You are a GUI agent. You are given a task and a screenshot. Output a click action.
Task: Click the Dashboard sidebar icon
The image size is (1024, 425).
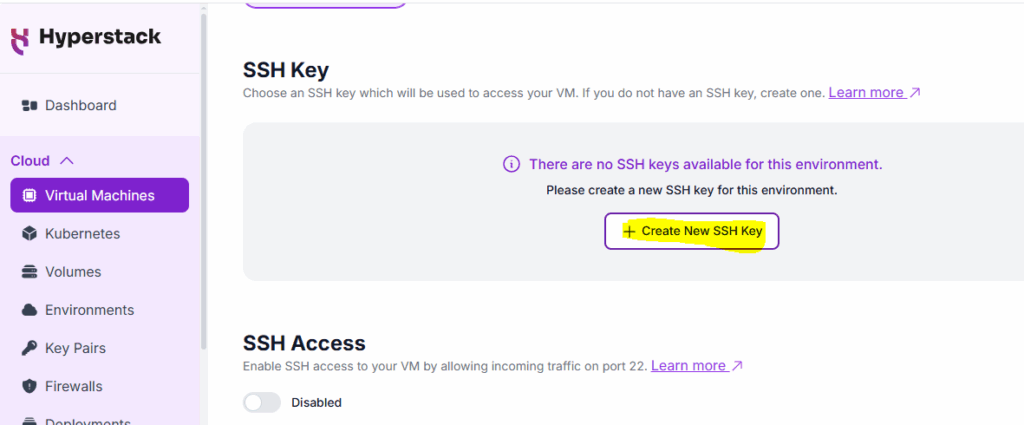[29, 105]
